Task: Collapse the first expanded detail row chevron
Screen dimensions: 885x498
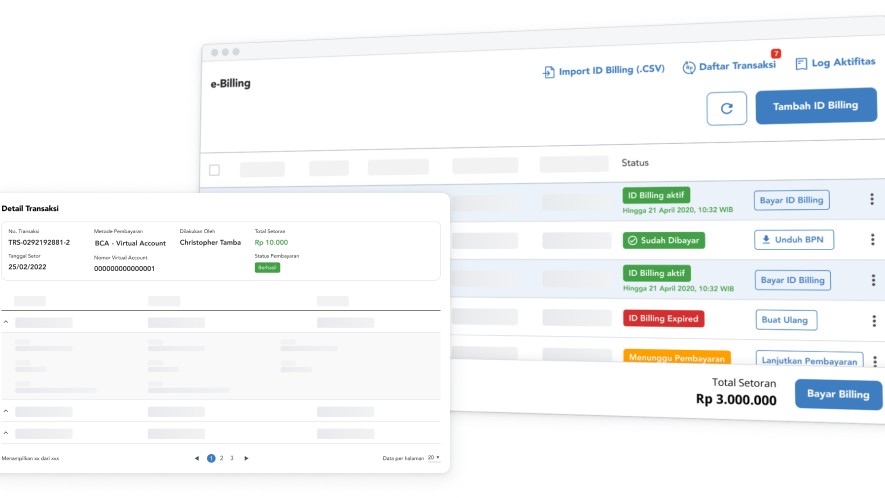Action: 6,322
